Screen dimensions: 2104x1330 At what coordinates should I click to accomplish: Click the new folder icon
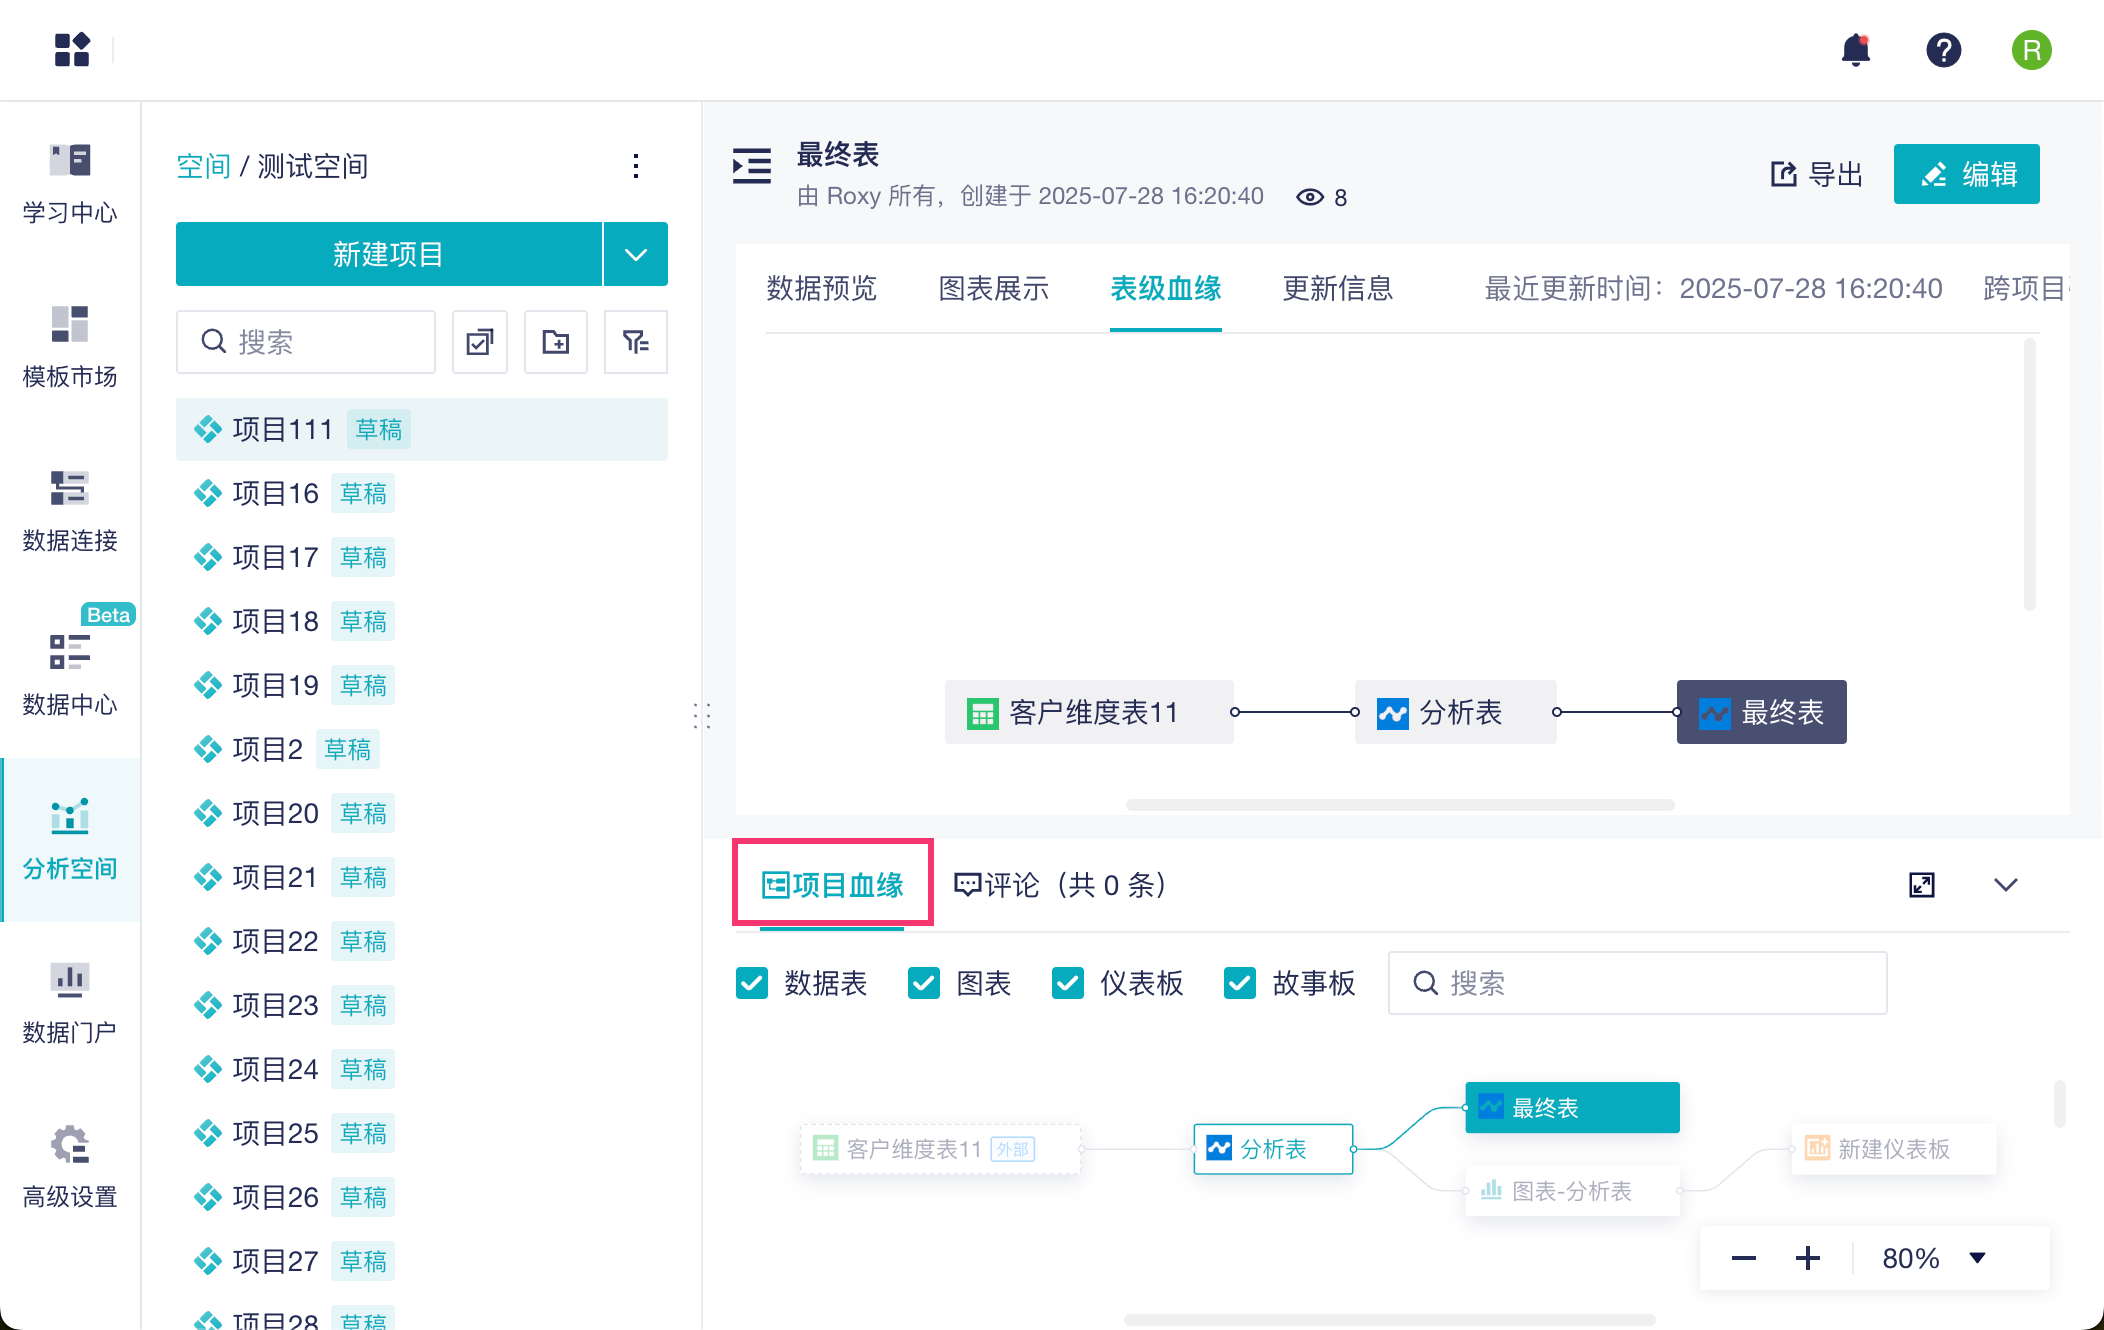coord(556,342)
